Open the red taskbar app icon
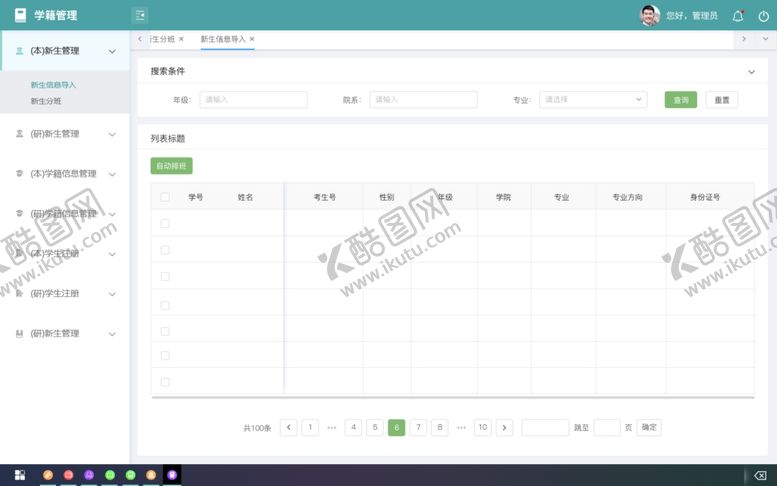Image resolution: width=777 pixels, height=486 pixels. click(x=68, y=475)
